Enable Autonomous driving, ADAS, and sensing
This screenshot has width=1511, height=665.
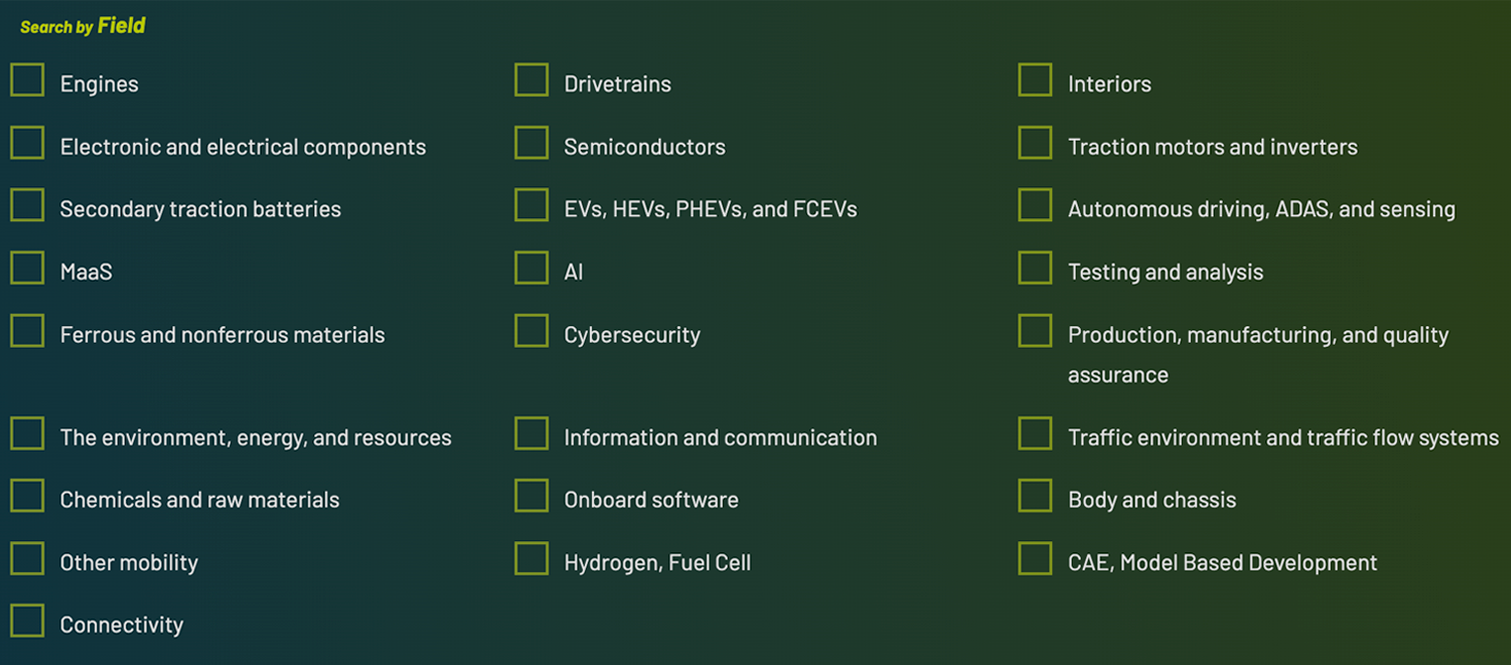coord(1035,205)
